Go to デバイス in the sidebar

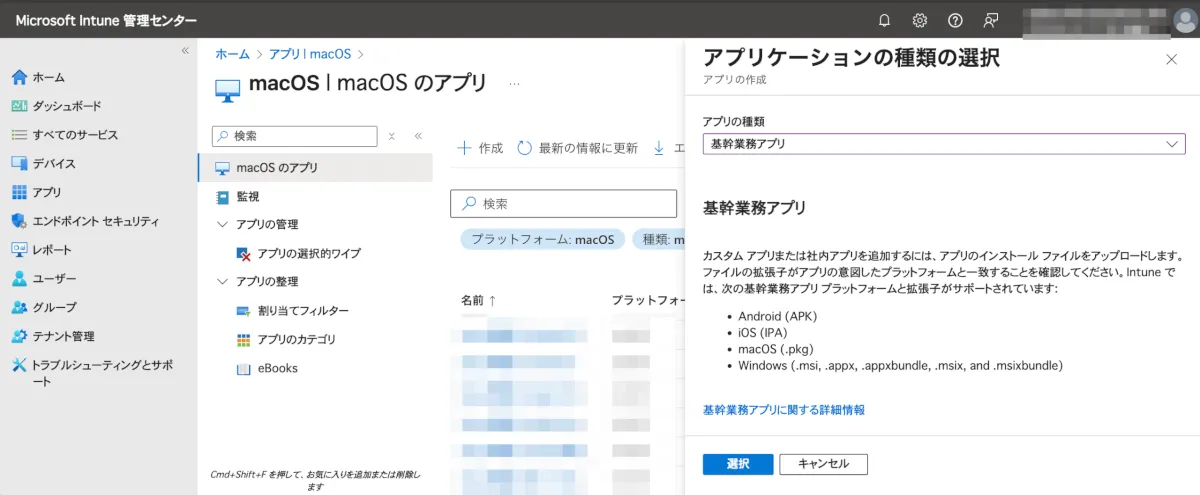pos(53,164)
